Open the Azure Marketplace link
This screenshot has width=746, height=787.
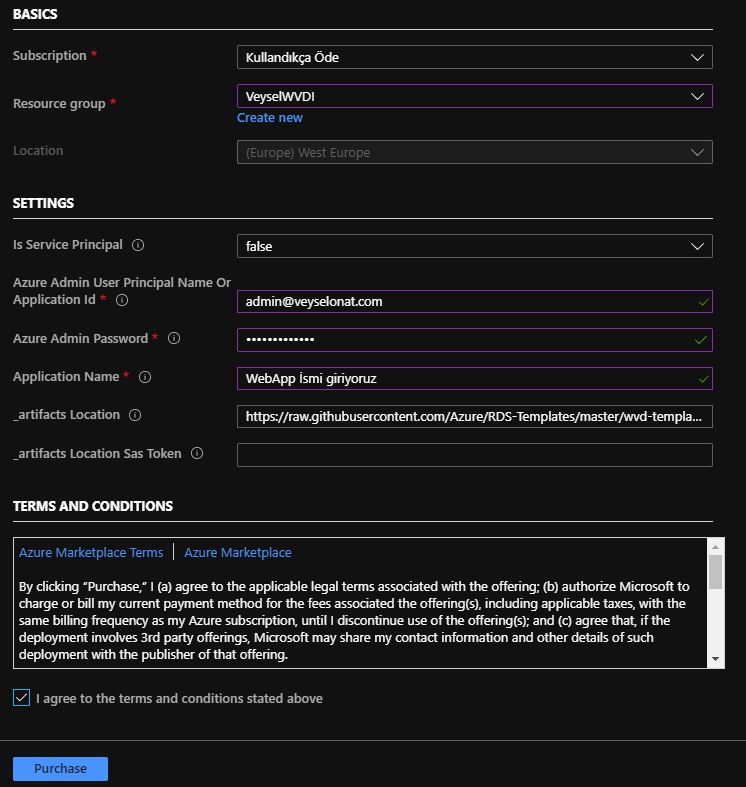pos(237,553)
